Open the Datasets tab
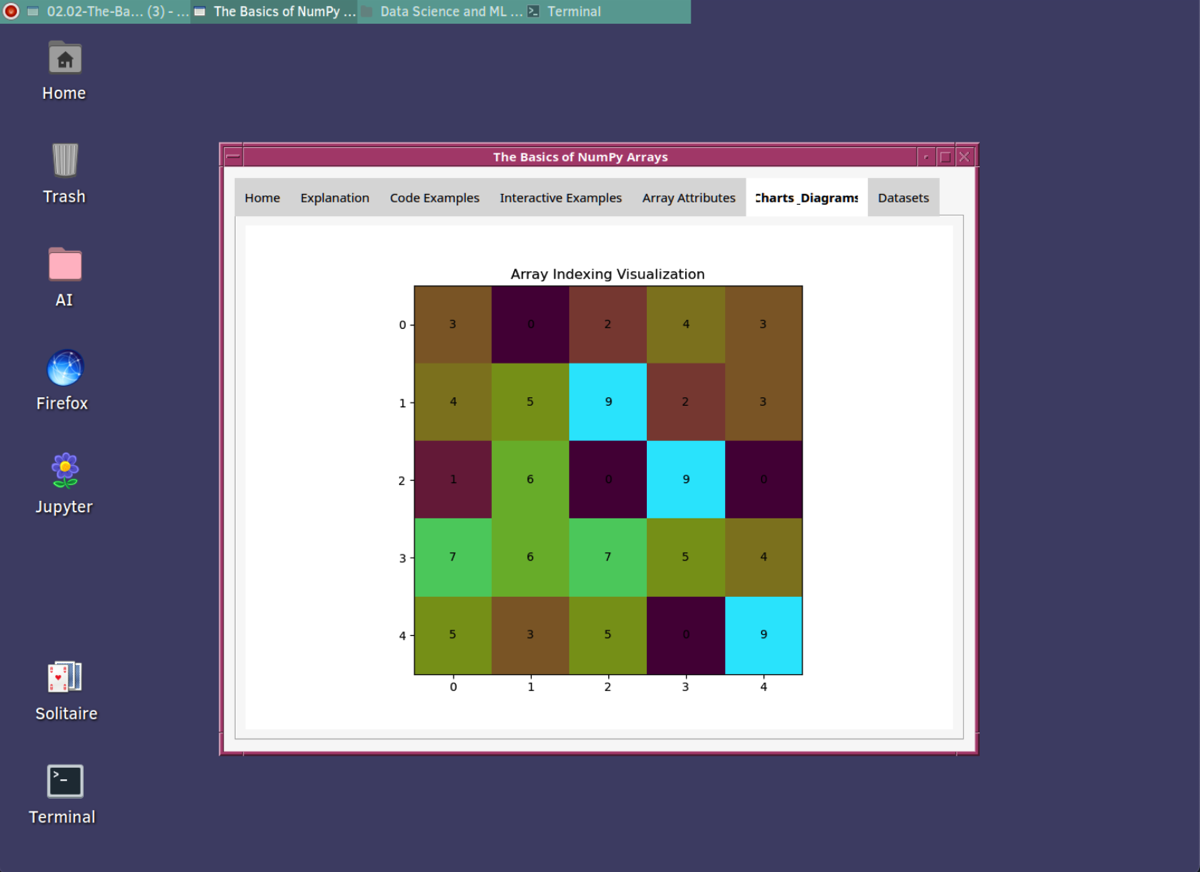This screenshot has height=872, width=1200. point(903,198)
